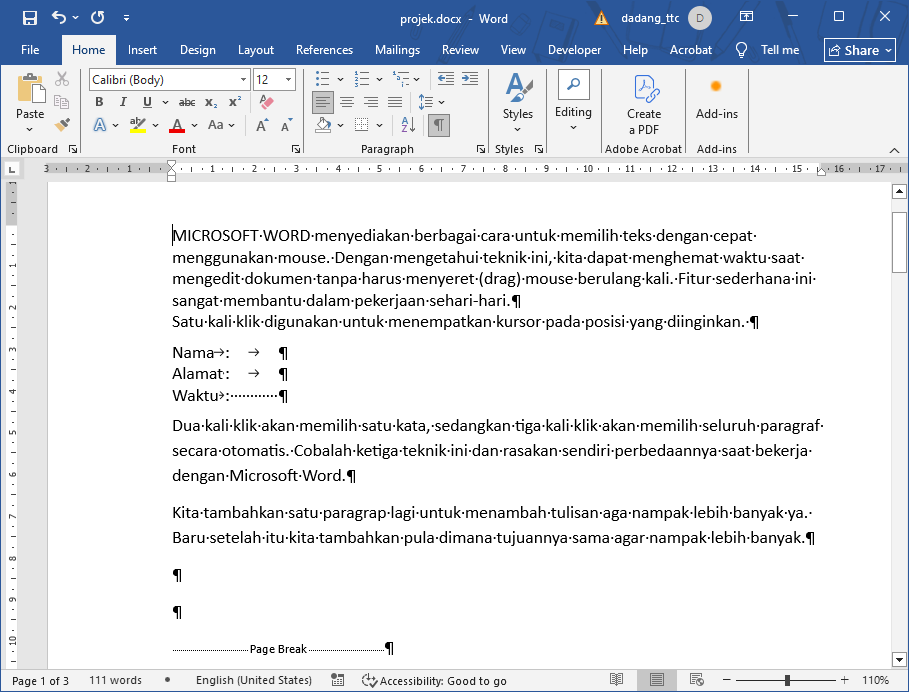Open Customize Quick Access Toolbar menu

pos(126,18)
